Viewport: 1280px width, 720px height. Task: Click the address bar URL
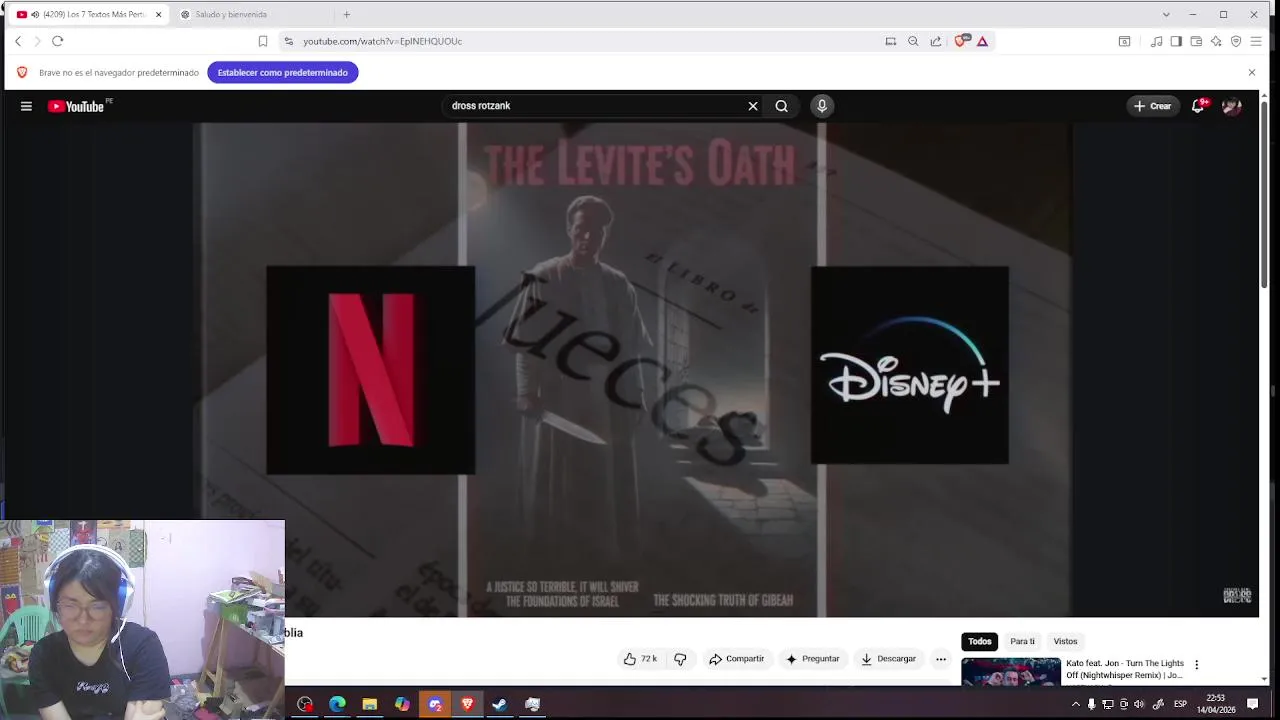pyautogui.click(x=382, y=41)
